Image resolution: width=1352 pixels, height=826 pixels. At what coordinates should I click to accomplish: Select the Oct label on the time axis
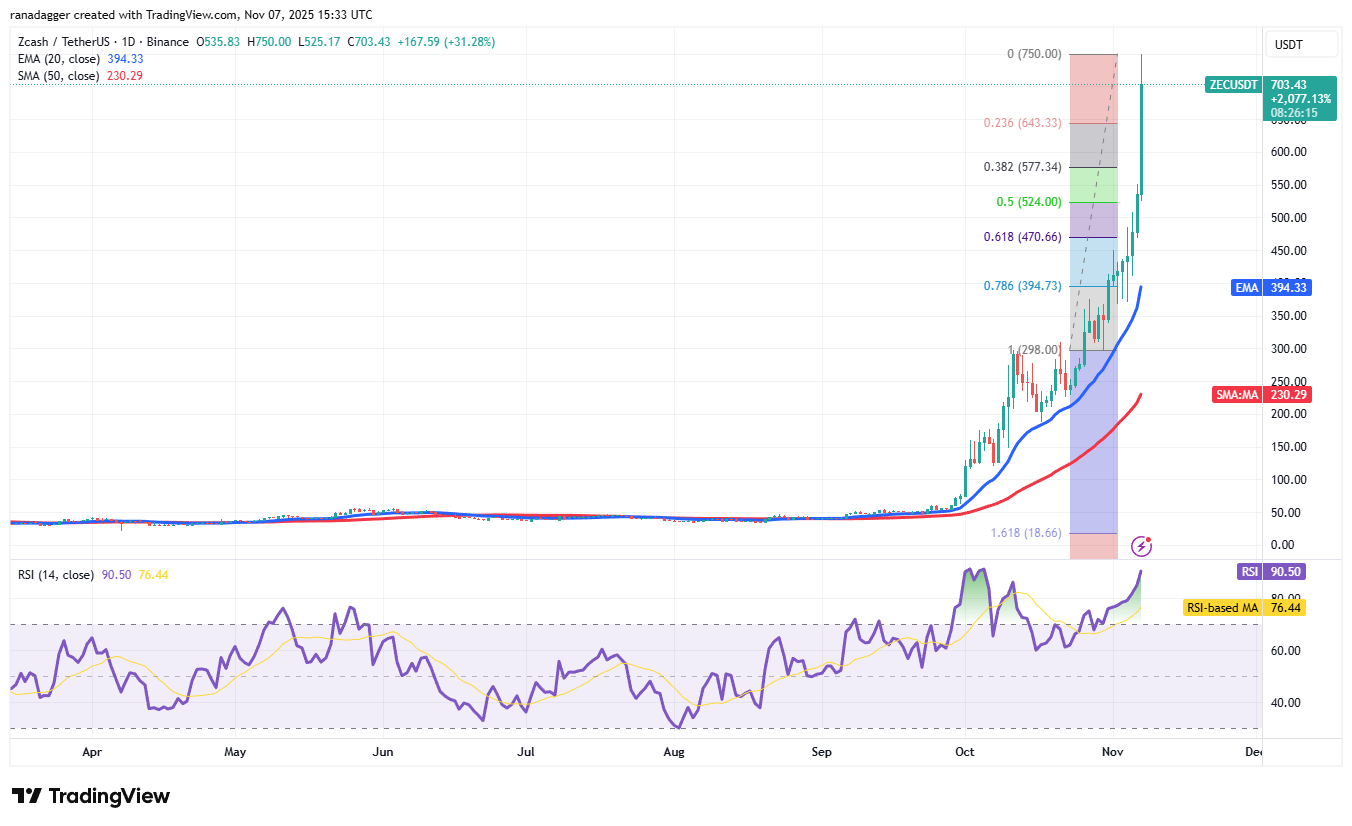tap(963, 751)
